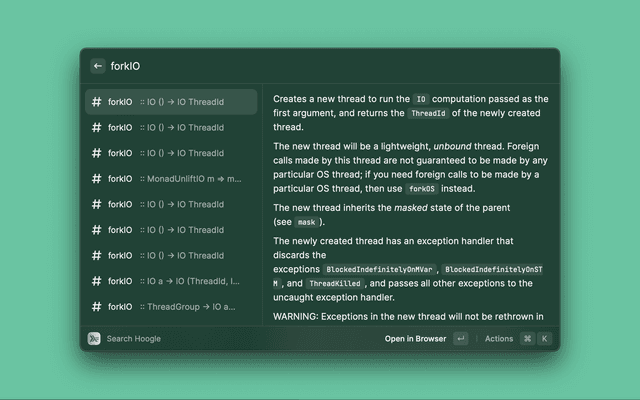640x400 pixels.
Task: Click the K key badge in the footer
Action: 545,338
